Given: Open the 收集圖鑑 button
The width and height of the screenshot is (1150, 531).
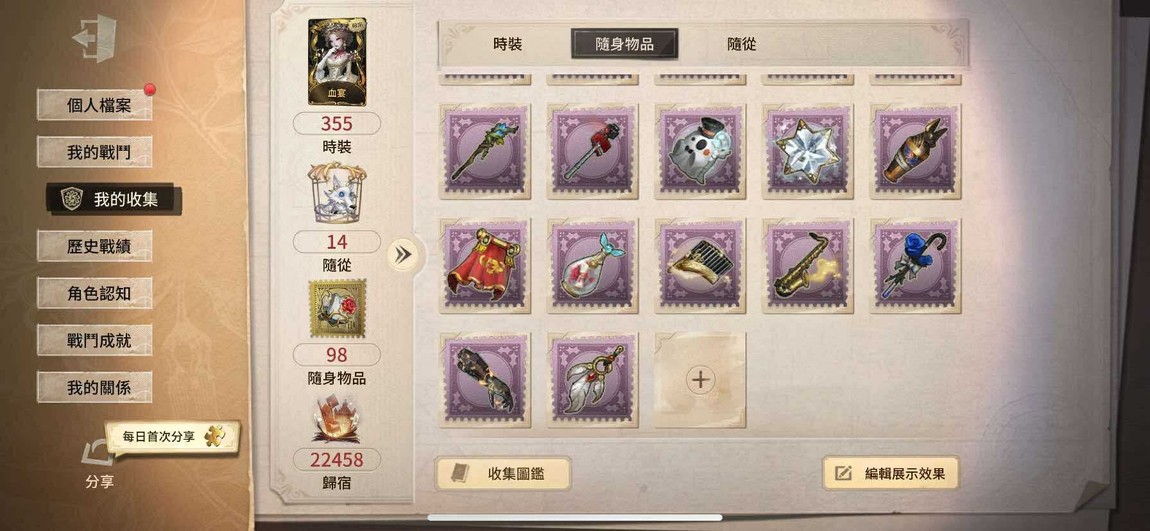Looking at the screenshot, I should click(x=503, y=474).
